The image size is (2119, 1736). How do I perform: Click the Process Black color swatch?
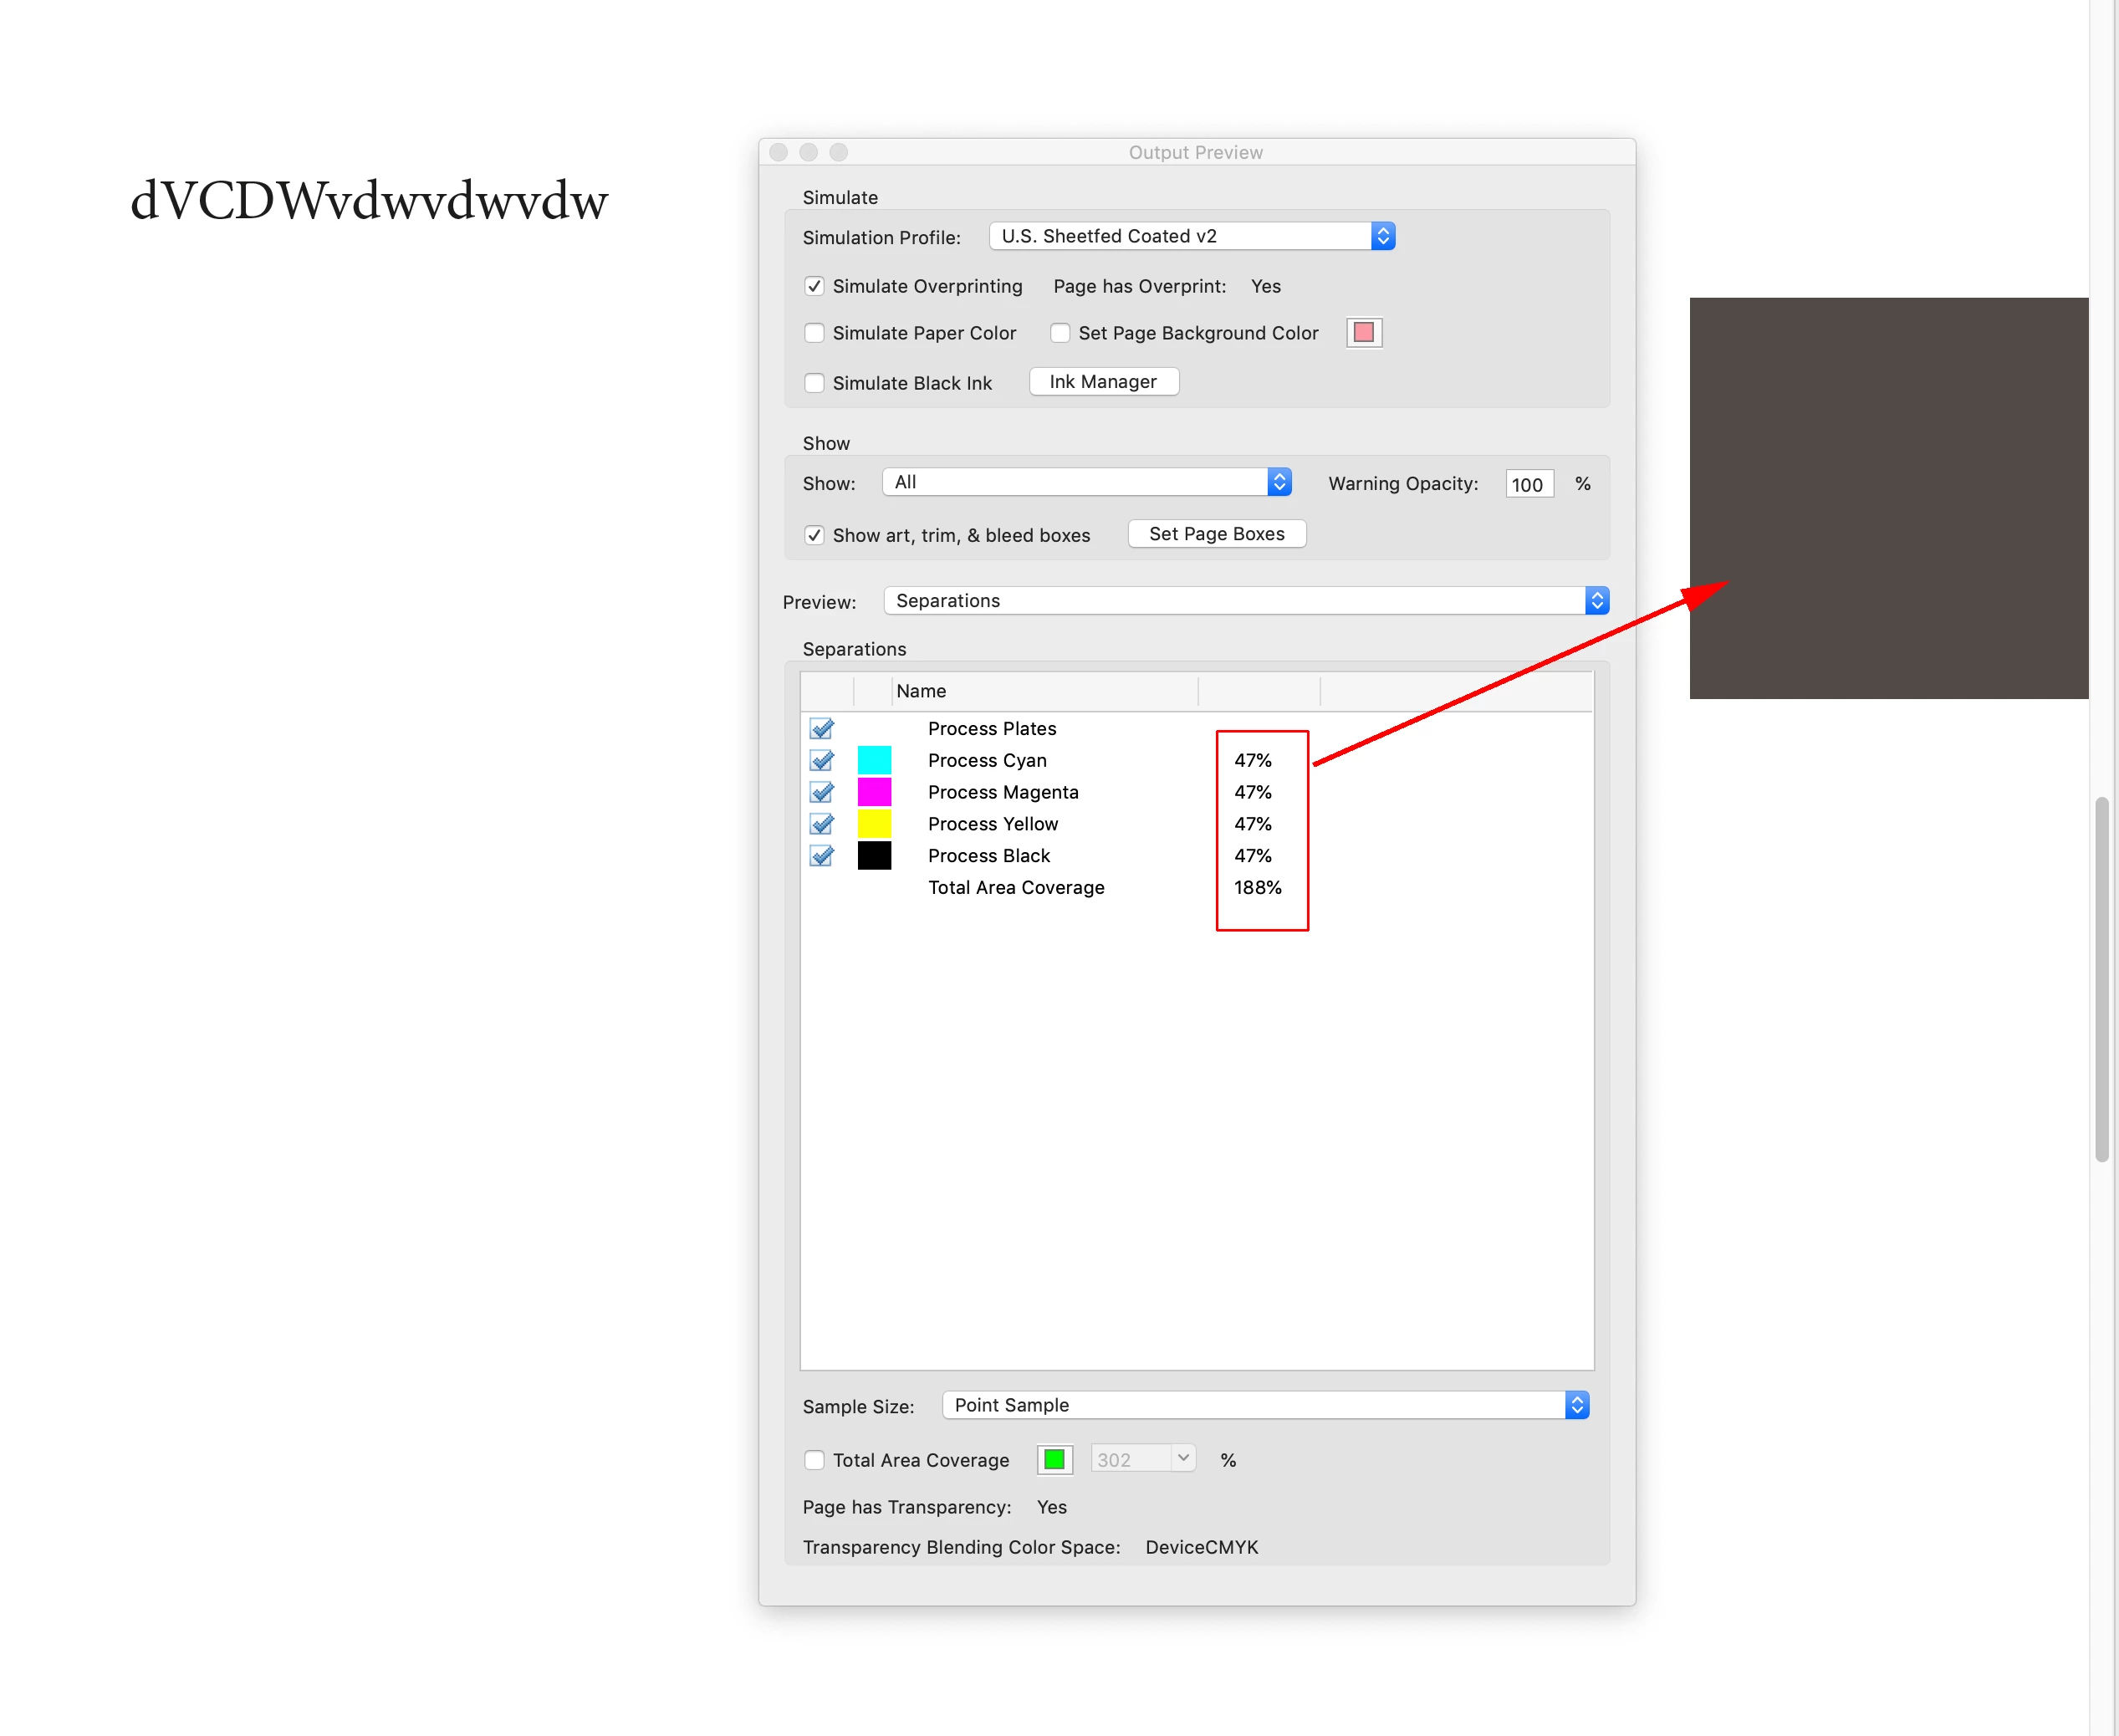[874, 856]
